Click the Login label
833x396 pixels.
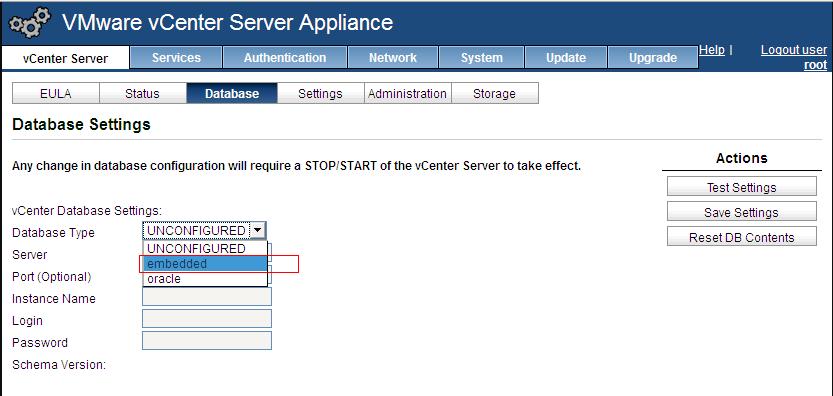point(27,321)
